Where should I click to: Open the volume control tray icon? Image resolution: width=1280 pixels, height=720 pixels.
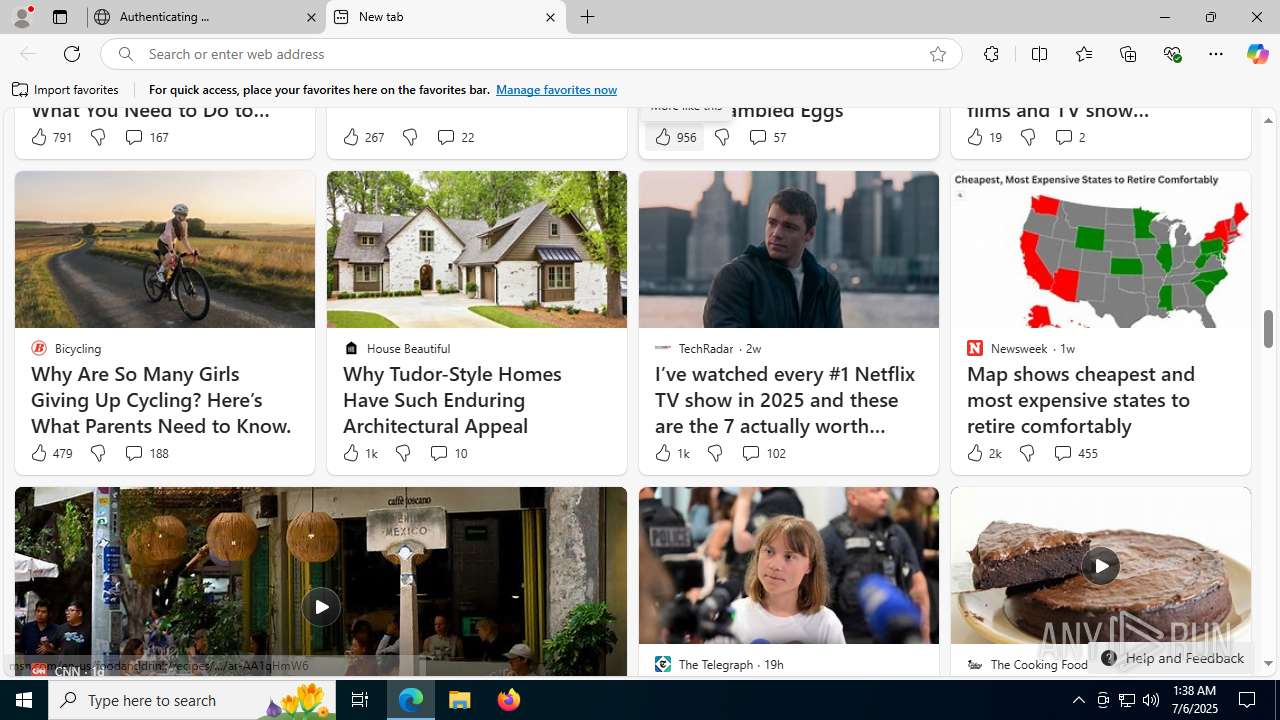[1151, 700]
